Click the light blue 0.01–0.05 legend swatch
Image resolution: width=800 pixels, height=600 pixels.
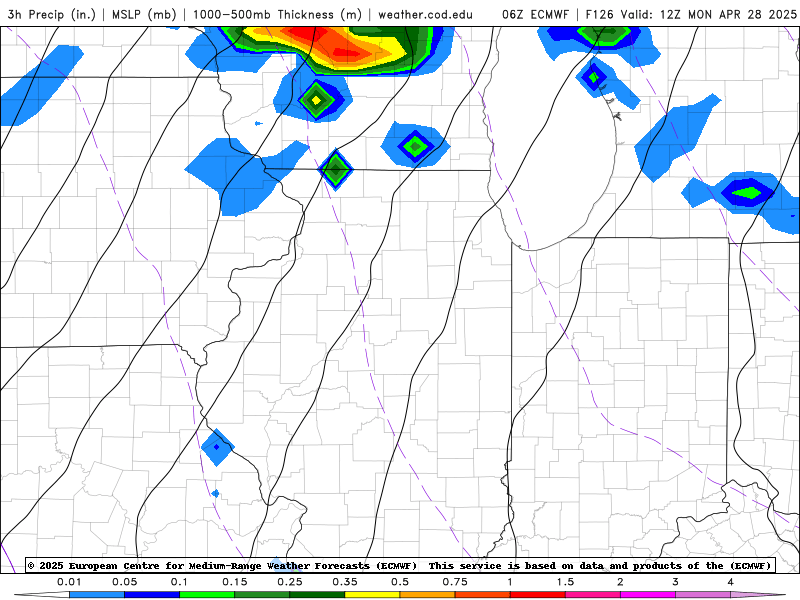[x=97, y=595]
